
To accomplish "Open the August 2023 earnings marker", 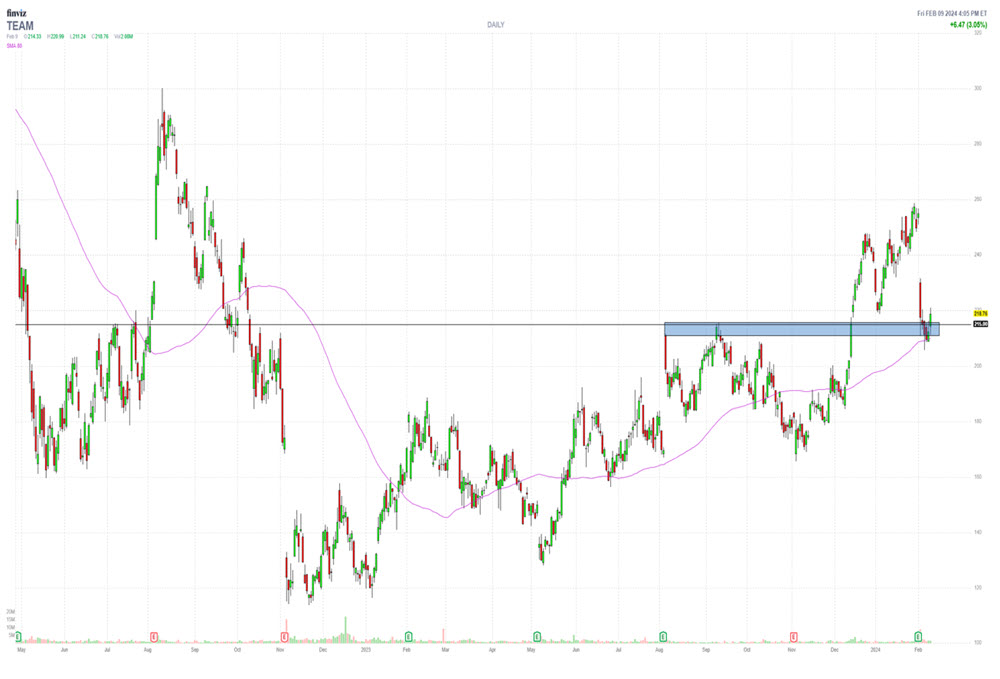I will 664,636.
